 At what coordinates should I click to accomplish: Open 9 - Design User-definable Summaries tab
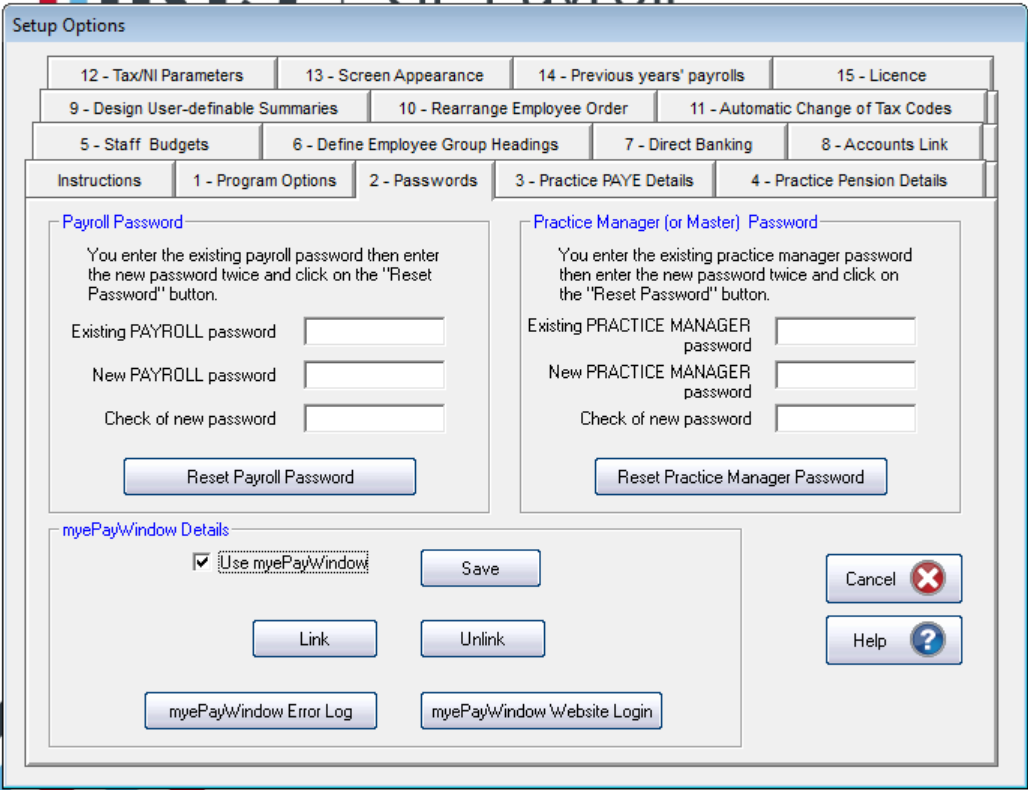click(x=204, y=108)
